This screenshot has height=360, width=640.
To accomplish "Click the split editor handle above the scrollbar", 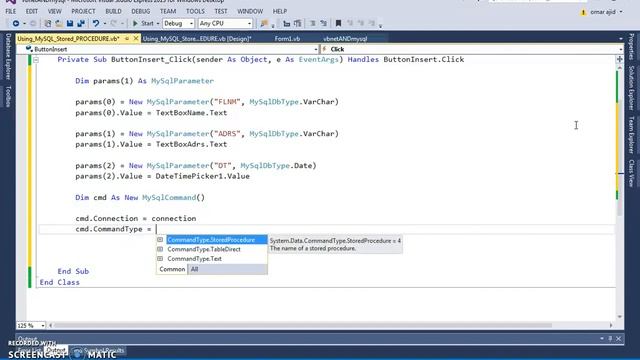I will [x=620, y=60].
